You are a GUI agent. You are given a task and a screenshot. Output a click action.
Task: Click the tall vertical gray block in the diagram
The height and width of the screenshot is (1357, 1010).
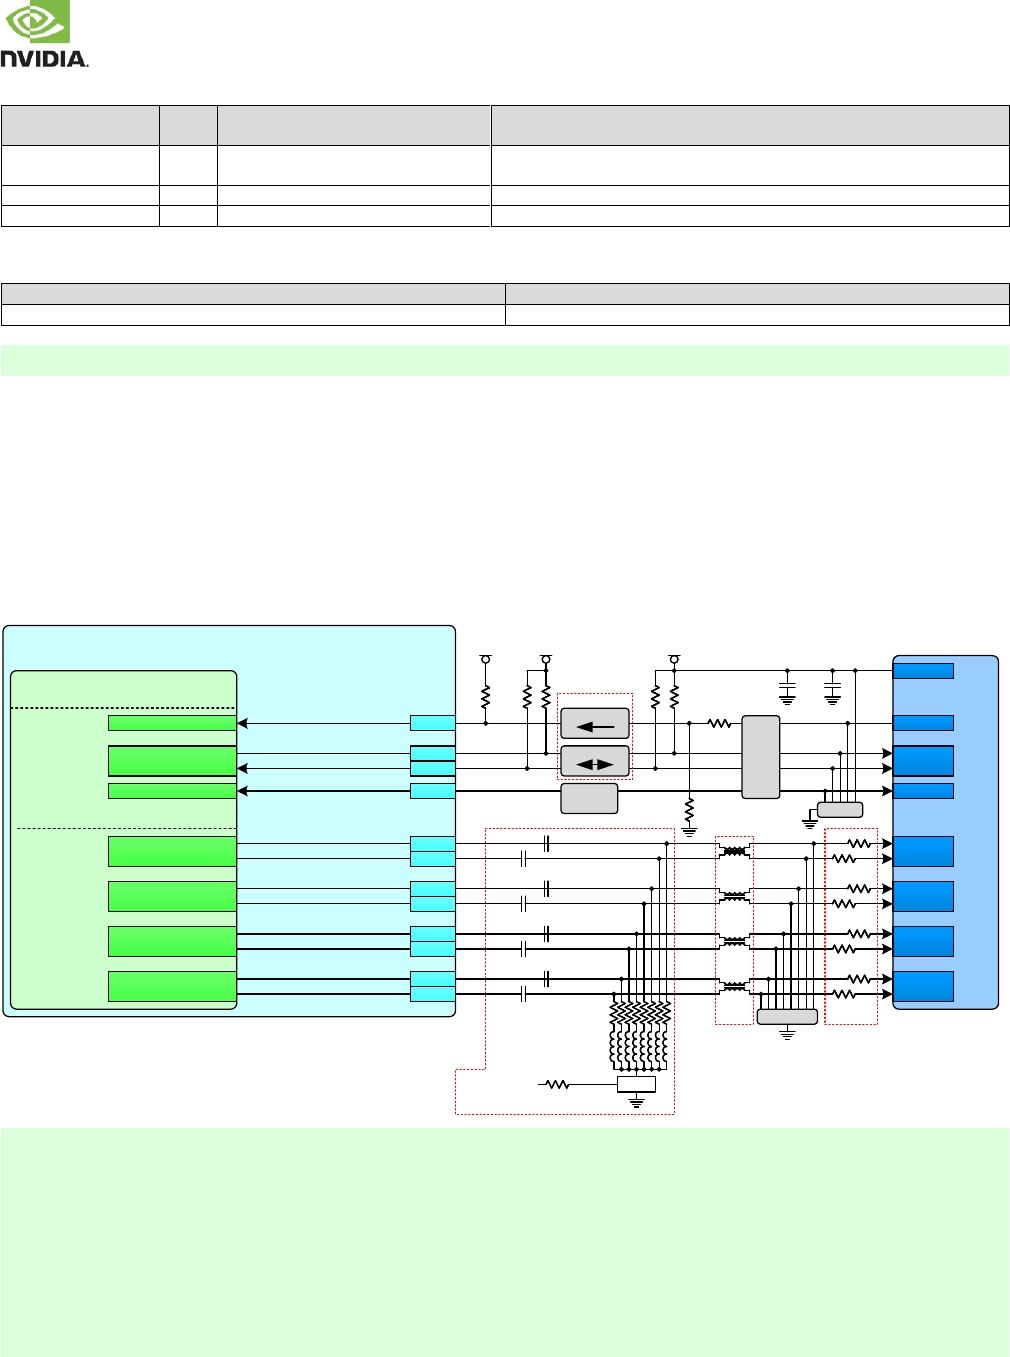click(x=761, y=757)
